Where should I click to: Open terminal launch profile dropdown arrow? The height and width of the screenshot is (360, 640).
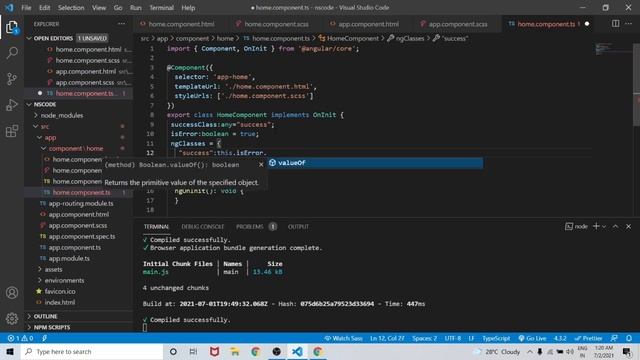click(x=604, y=227)
